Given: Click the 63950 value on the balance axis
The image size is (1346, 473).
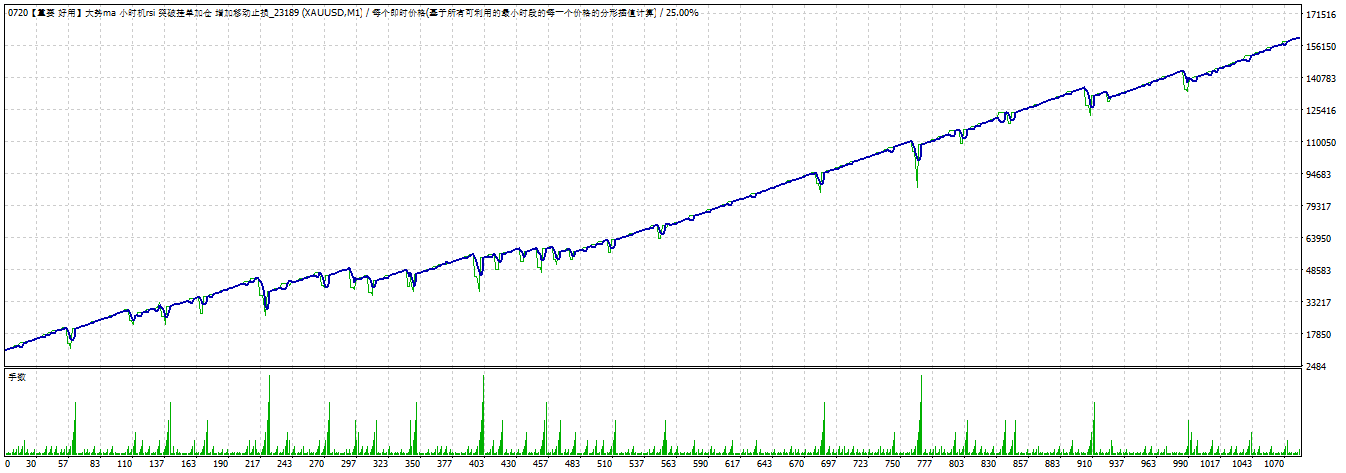Looking at the screenshot, I should [1320, 239].
